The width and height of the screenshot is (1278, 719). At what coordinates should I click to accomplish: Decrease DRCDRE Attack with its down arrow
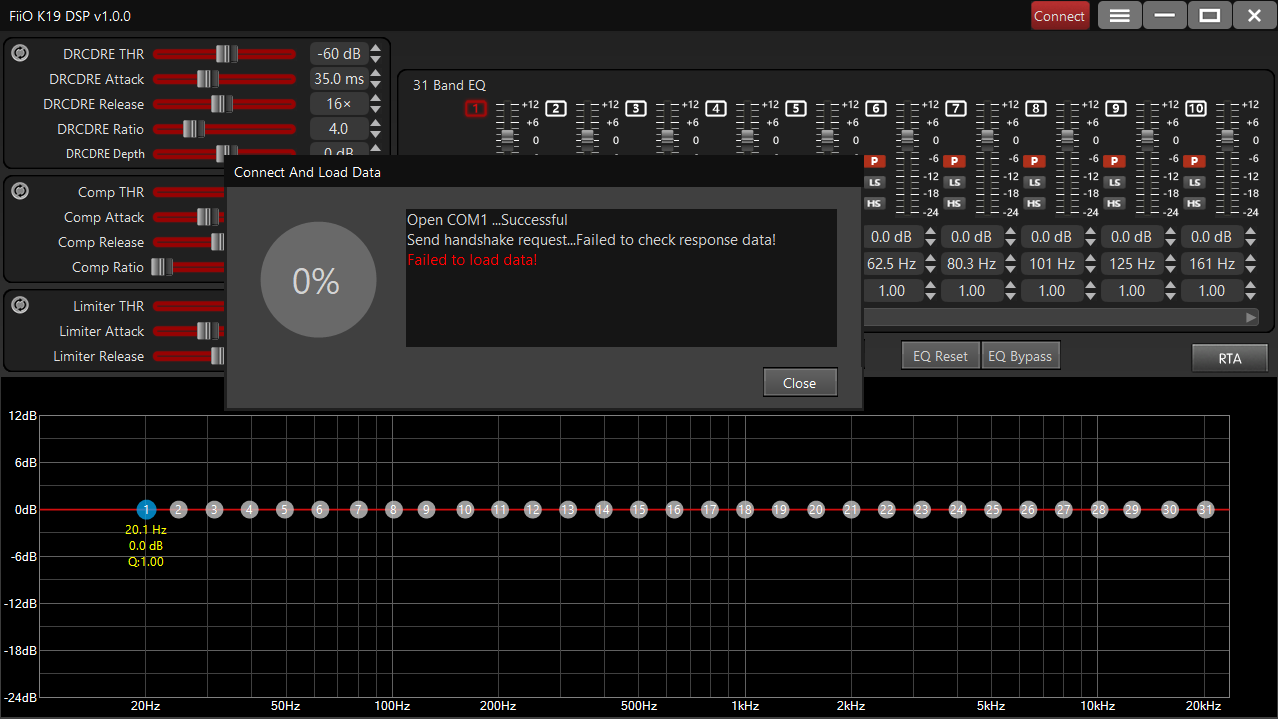376,85
